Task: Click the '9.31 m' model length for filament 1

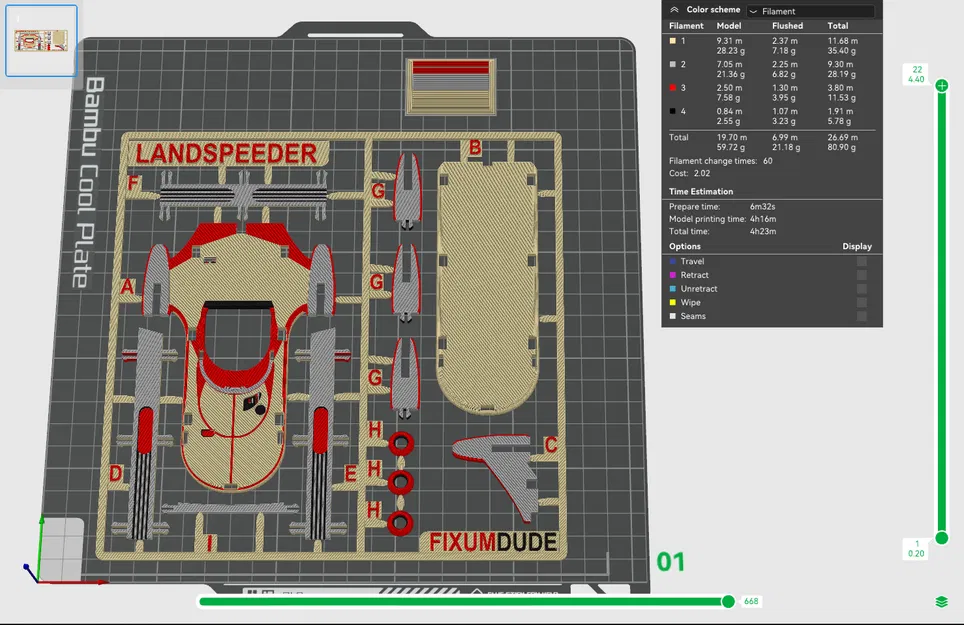Action: tap(729, 41)
